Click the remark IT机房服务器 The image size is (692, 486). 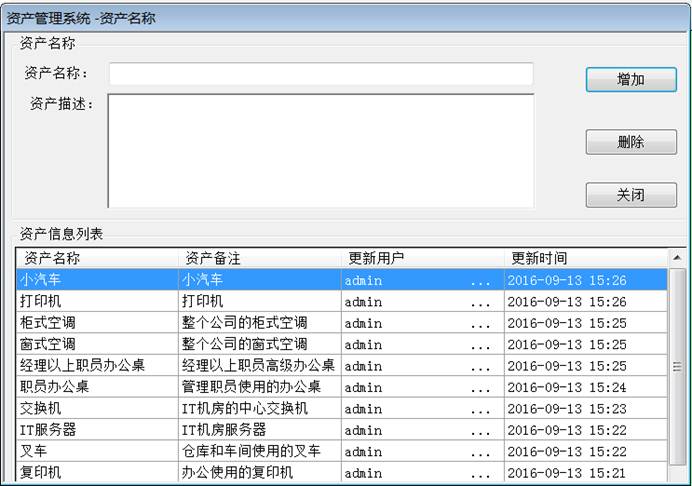(224, 429)
